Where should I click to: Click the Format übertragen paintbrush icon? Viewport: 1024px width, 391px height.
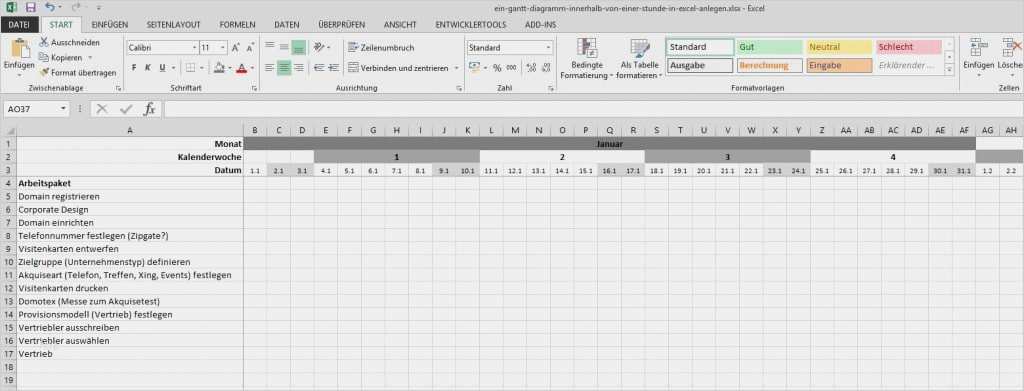(x=44, y=72)
